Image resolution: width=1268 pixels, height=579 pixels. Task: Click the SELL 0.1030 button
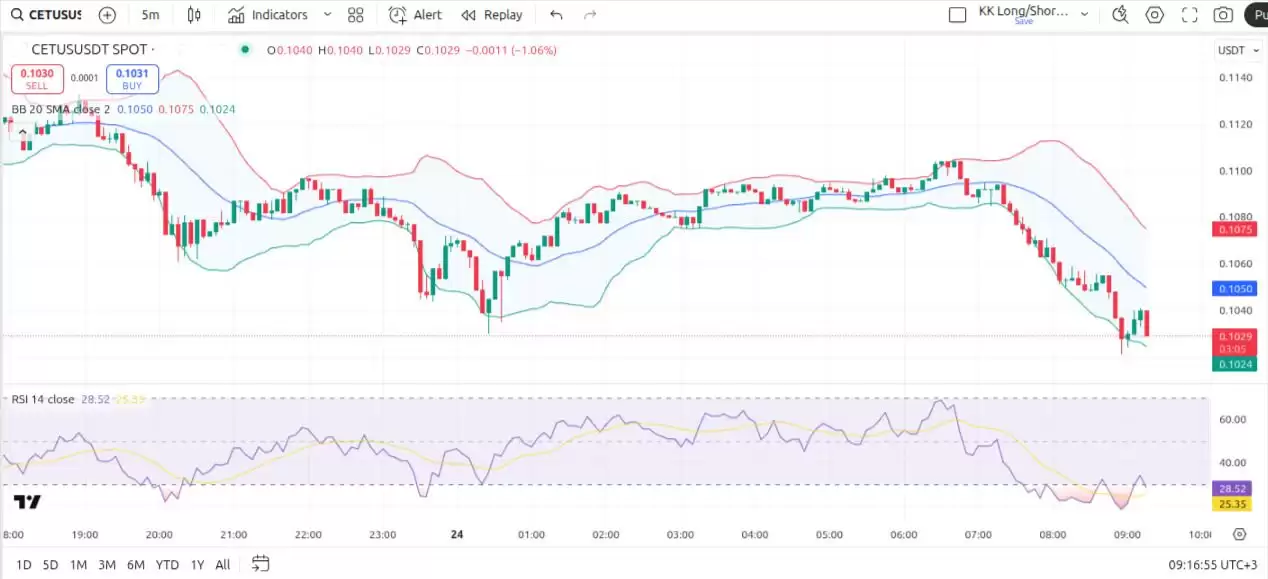point(36,79)
